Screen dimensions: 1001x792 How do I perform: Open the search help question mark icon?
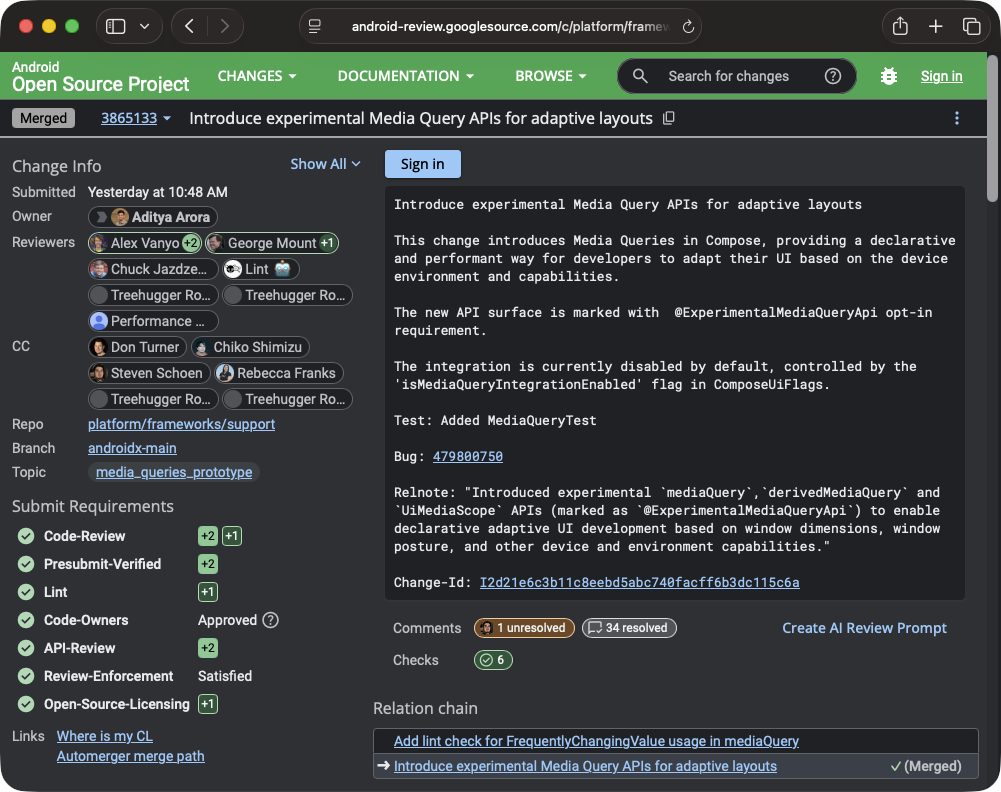coord(832,76)
